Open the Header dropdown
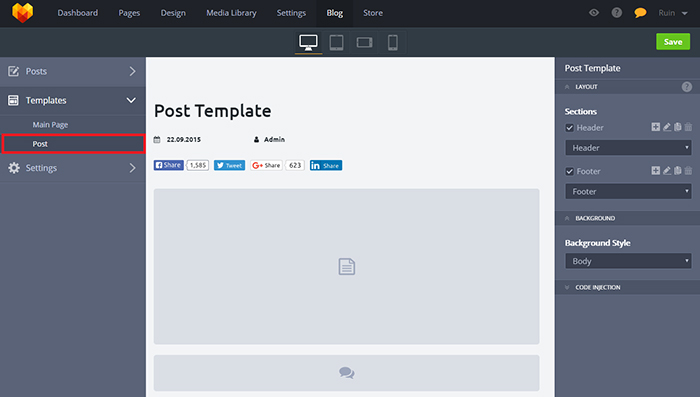The height and width of the screenshot is (397, 700). [628, 148]
